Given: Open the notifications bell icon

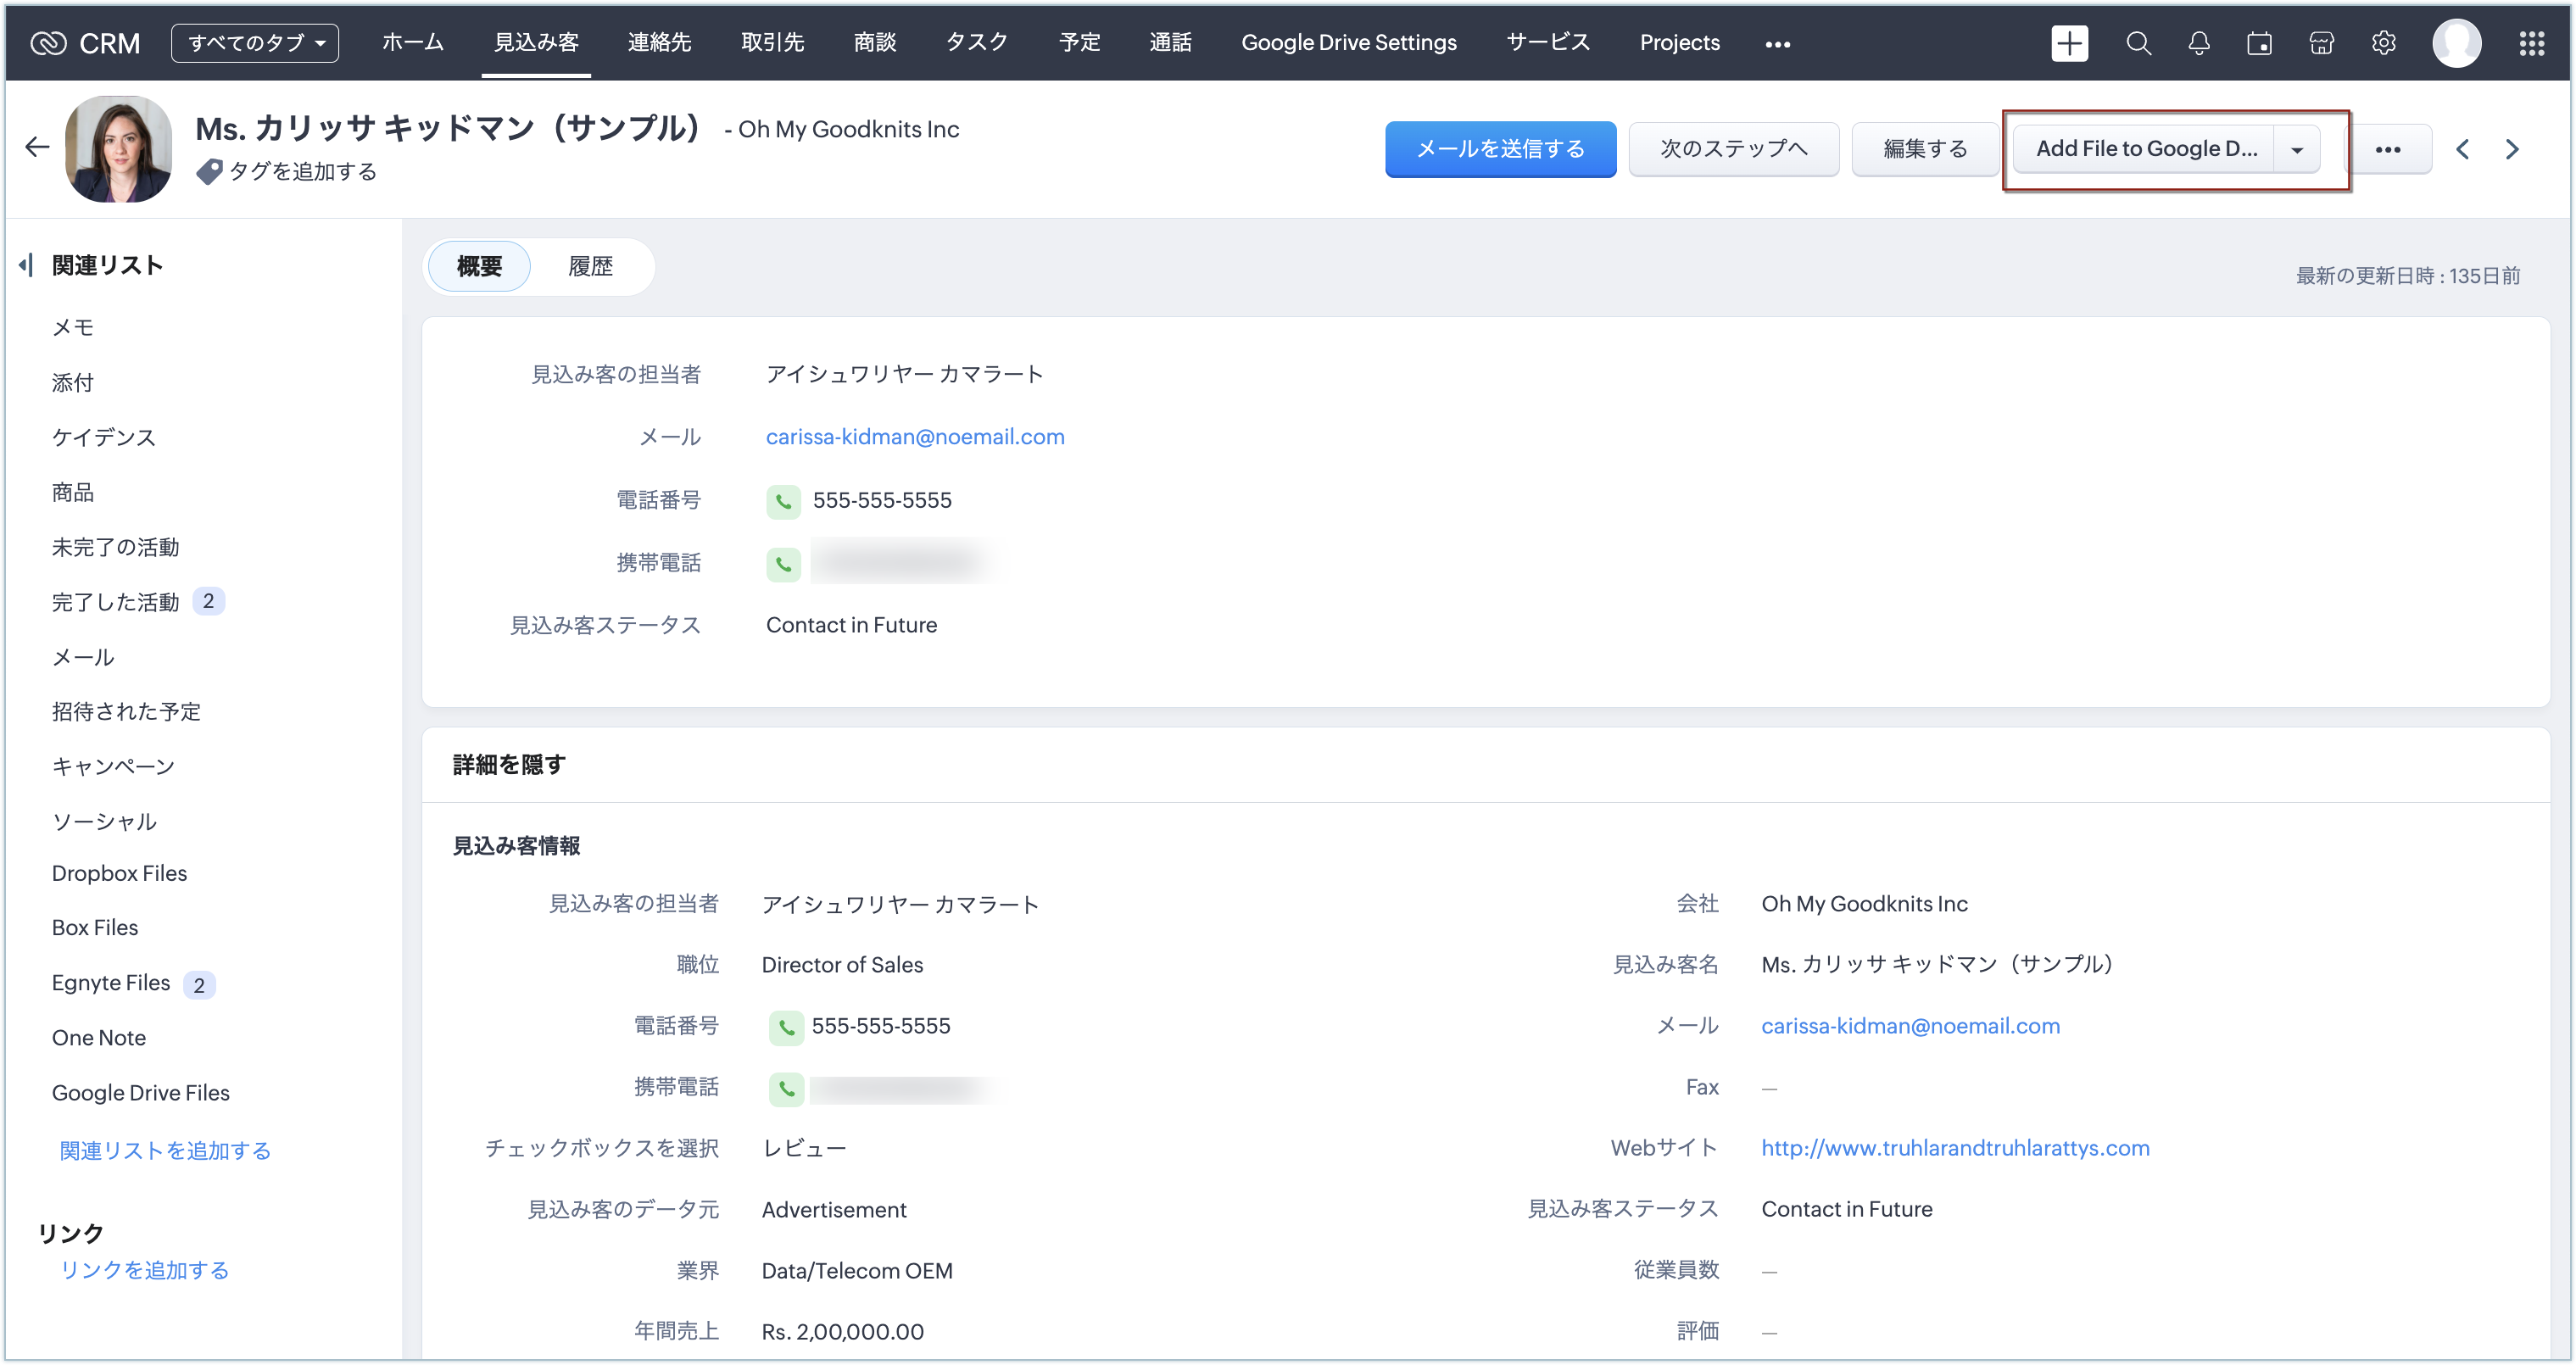Looking at the screenshot, I should tap(2198, 43).
